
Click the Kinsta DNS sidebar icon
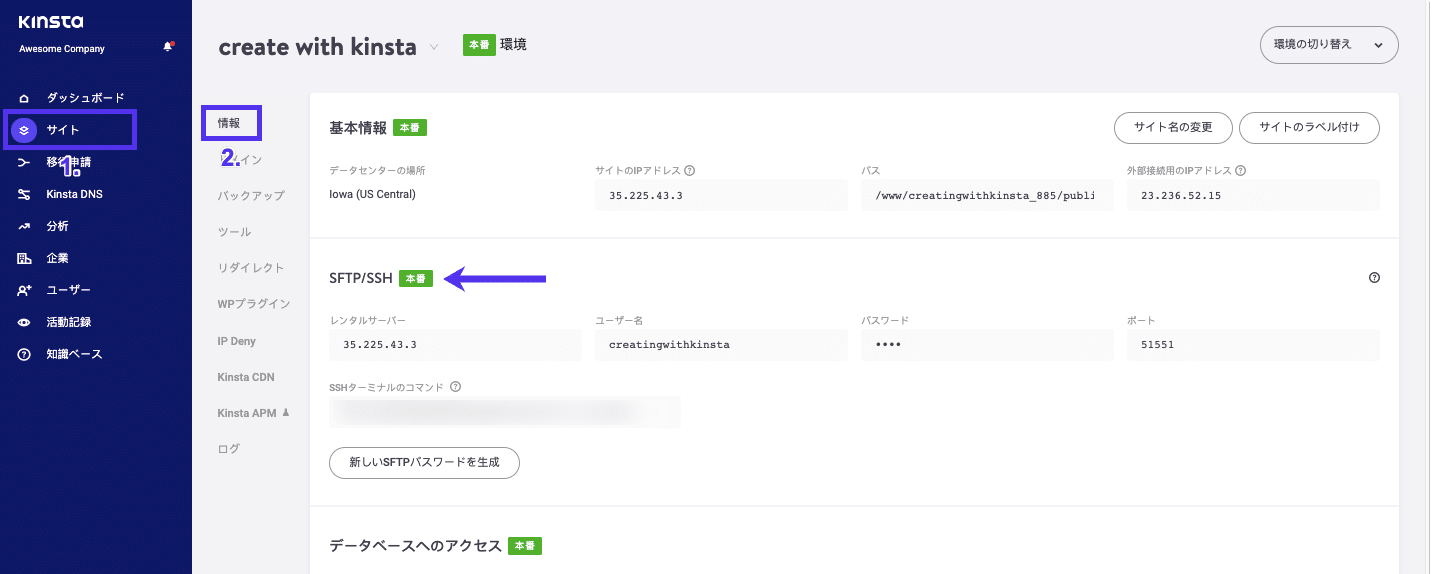click(x=24, y=194)
